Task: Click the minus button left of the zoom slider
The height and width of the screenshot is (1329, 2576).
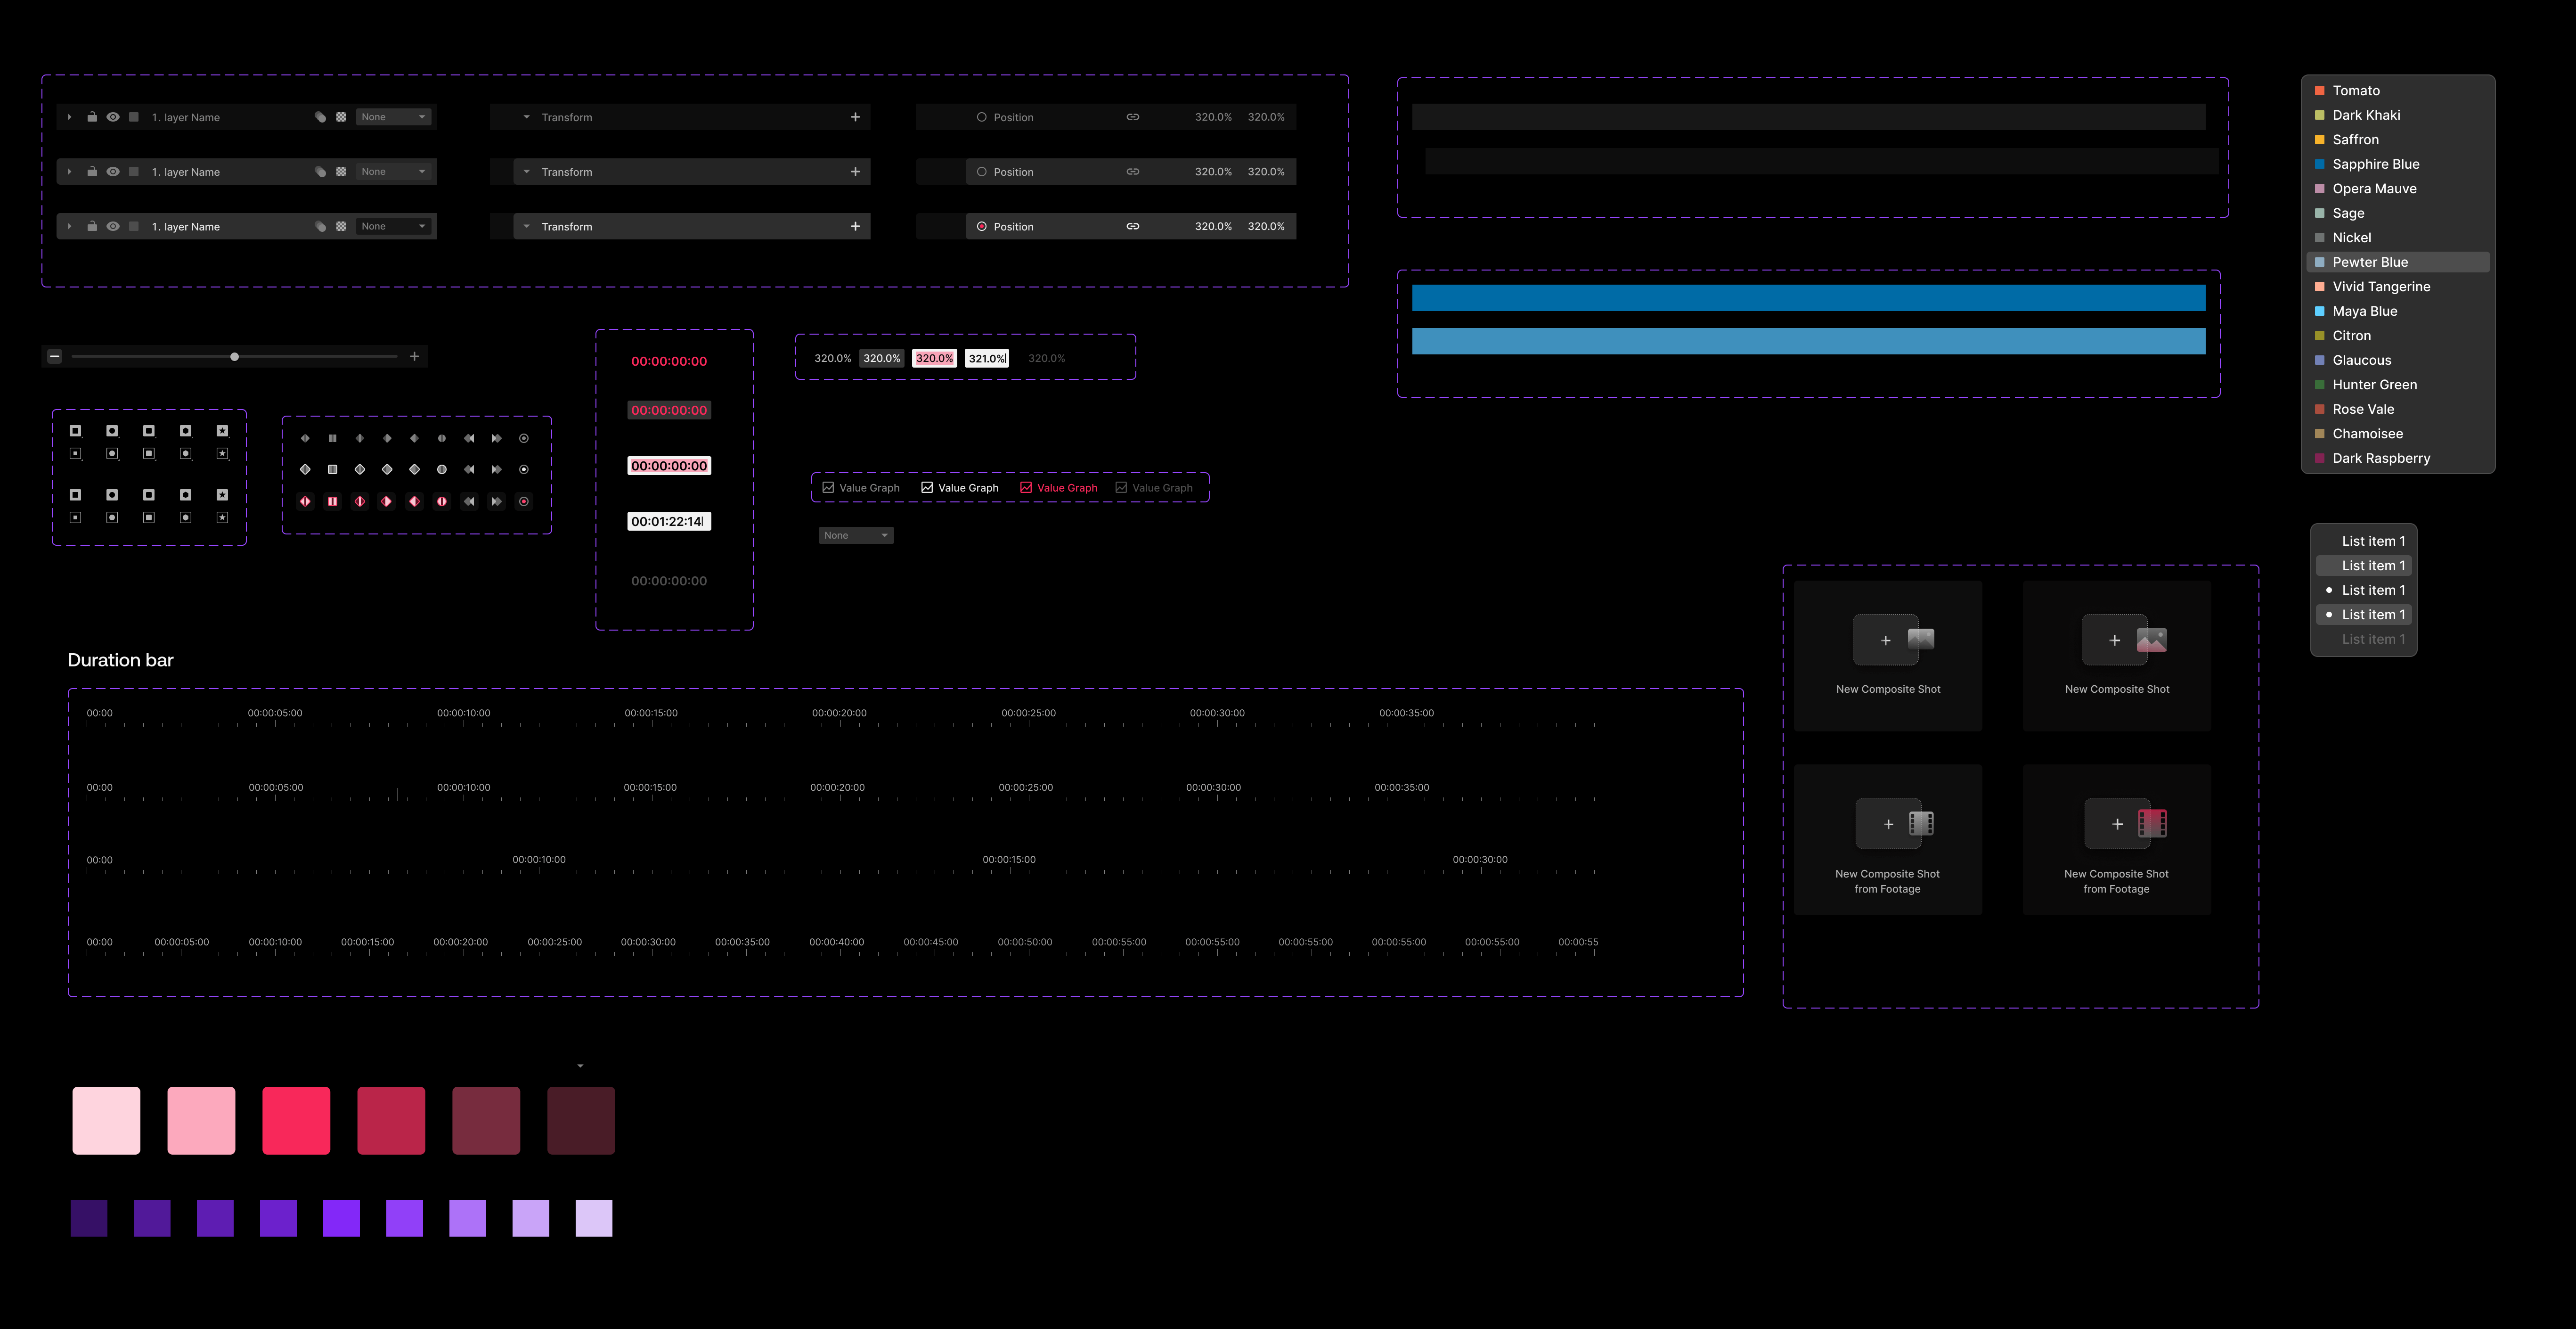Action: click(55, 356)
